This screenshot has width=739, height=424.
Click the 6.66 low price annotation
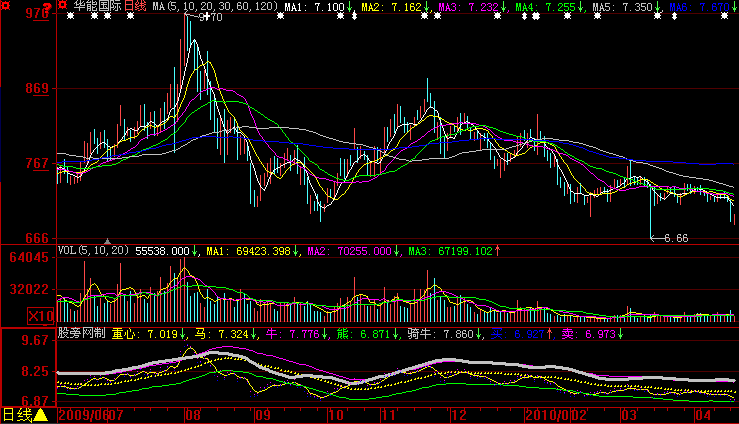click(x=676, y=238)
